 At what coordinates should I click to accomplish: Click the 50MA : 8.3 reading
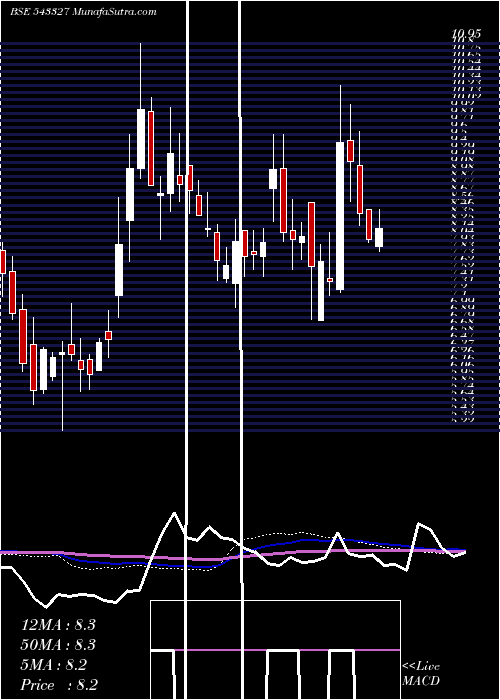[58, 645]
